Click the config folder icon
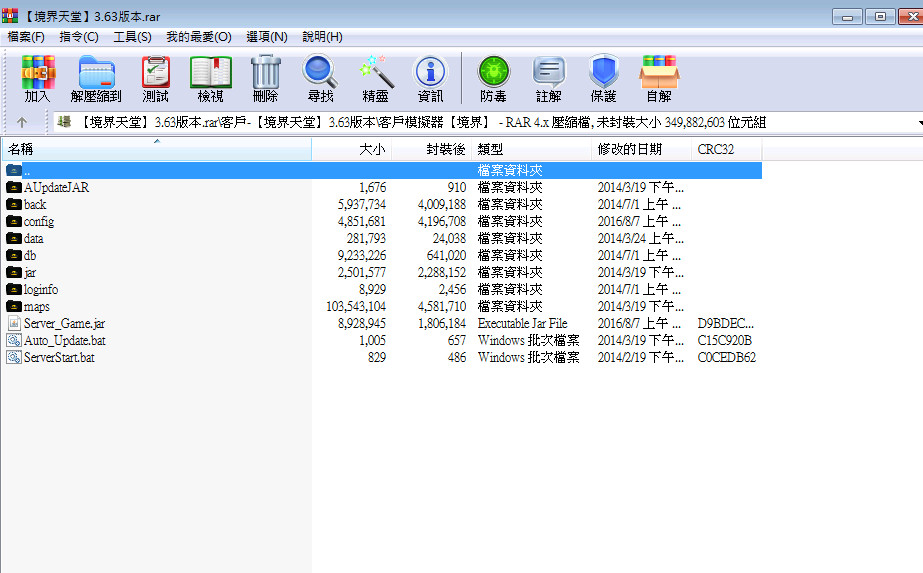923x573 pixels. coord(14,221)
